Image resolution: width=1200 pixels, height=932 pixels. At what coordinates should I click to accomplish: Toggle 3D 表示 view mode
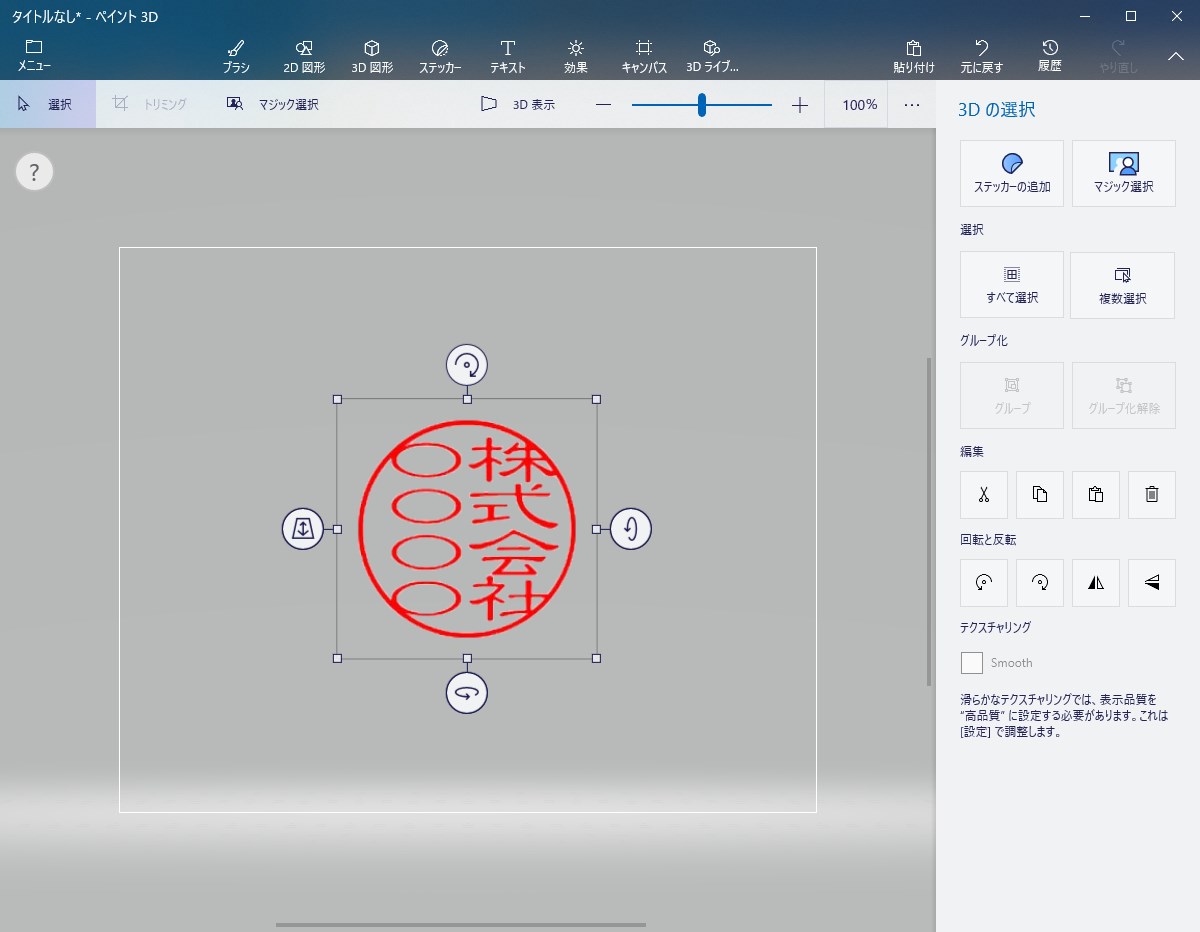(x=518, y=104)
